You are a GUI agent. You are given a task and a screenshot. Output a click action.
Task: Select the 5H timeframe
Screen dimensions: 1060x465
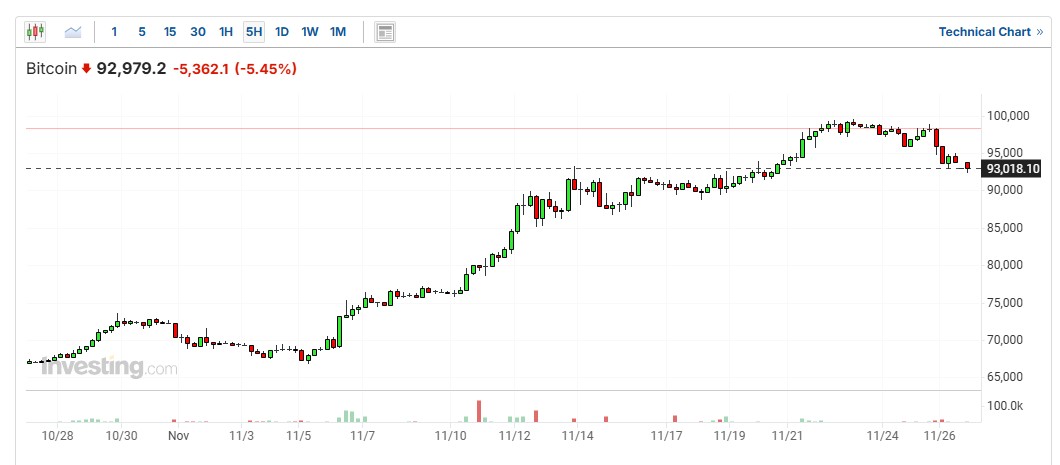point(254,32)
